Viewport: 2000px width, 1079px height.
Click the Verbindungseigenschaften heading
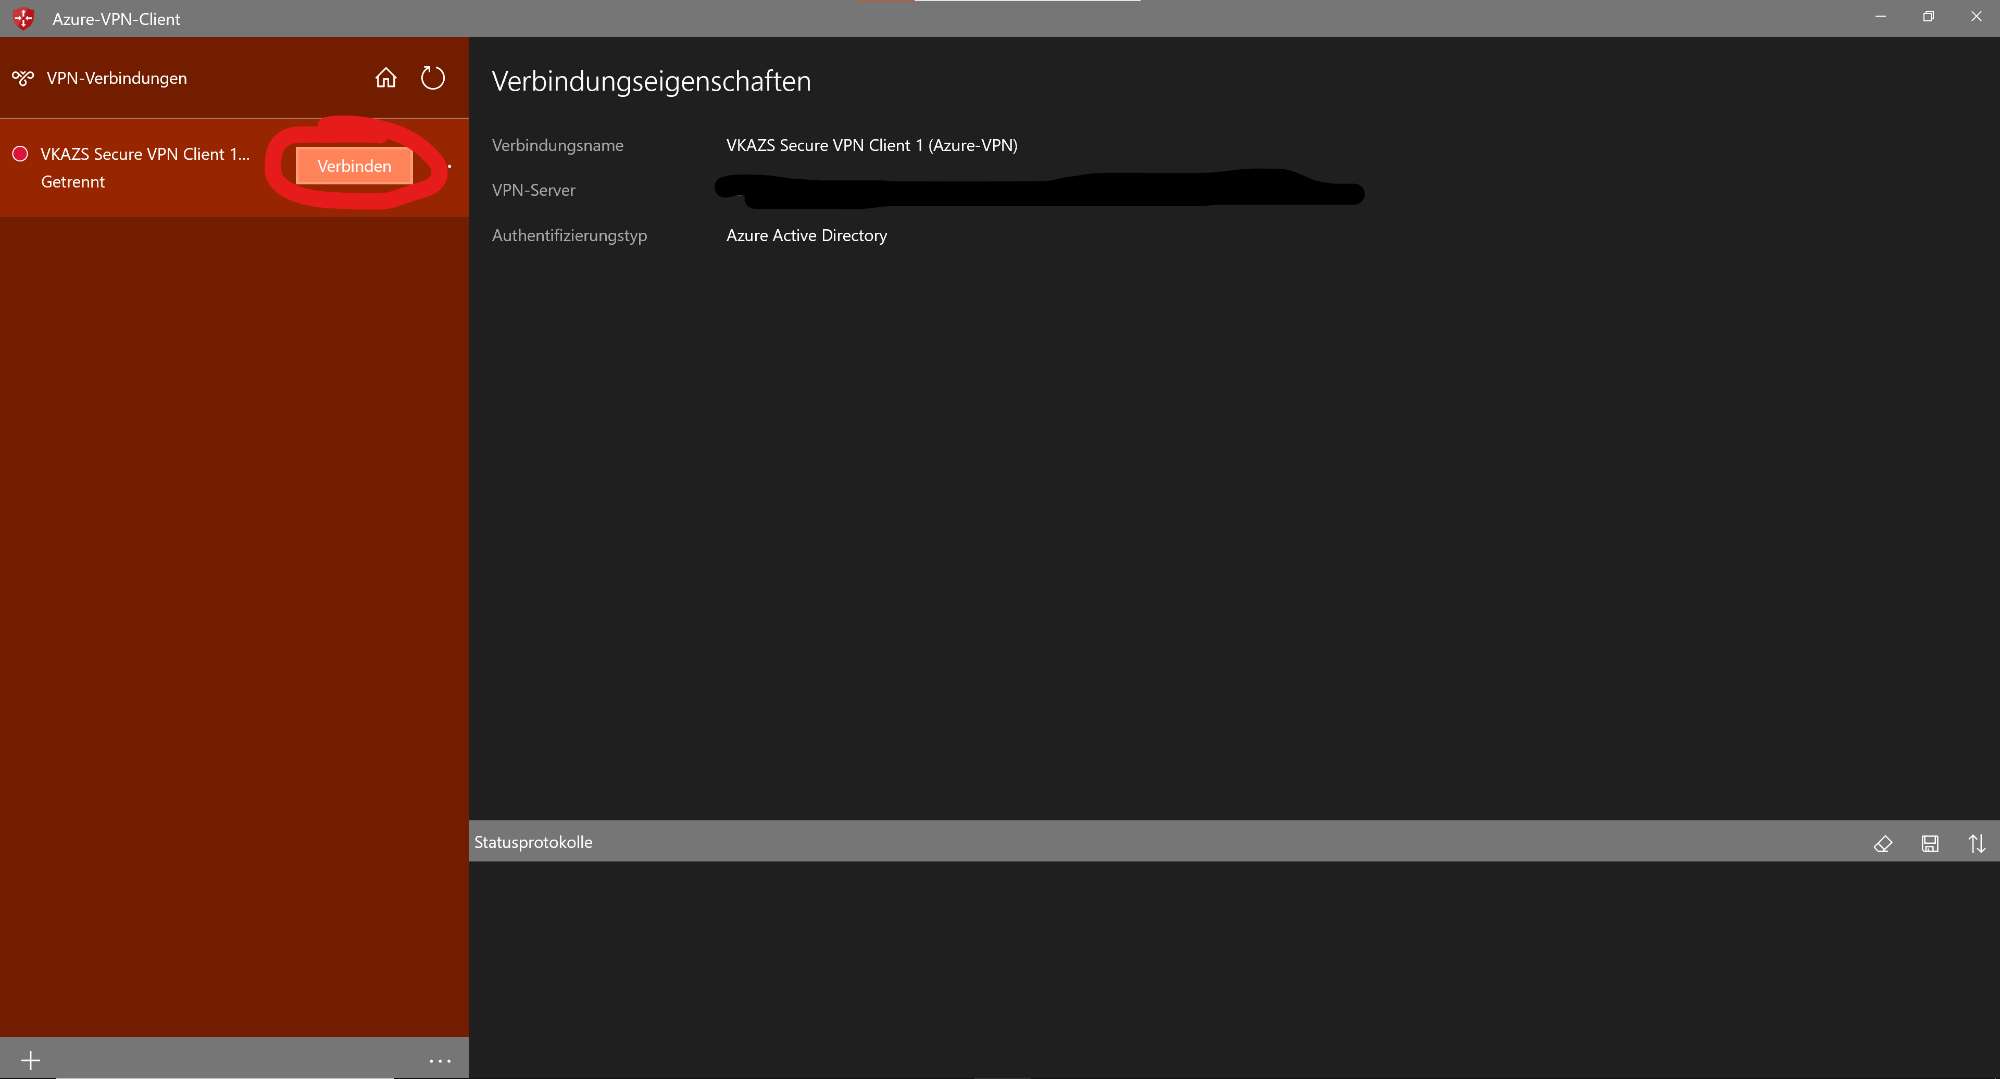coord(651,81)
